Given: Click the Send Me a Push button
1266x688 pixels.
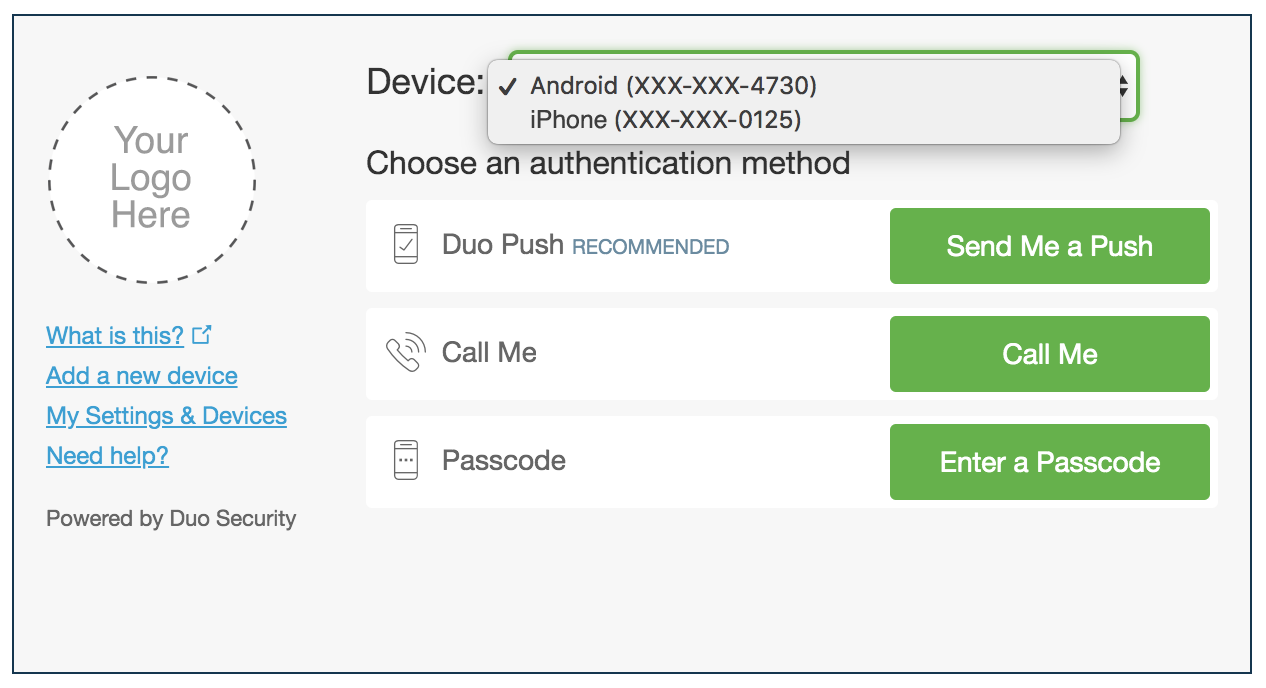Looking at the screenshot, I should pyautogui.click(x=1049, y=245).
